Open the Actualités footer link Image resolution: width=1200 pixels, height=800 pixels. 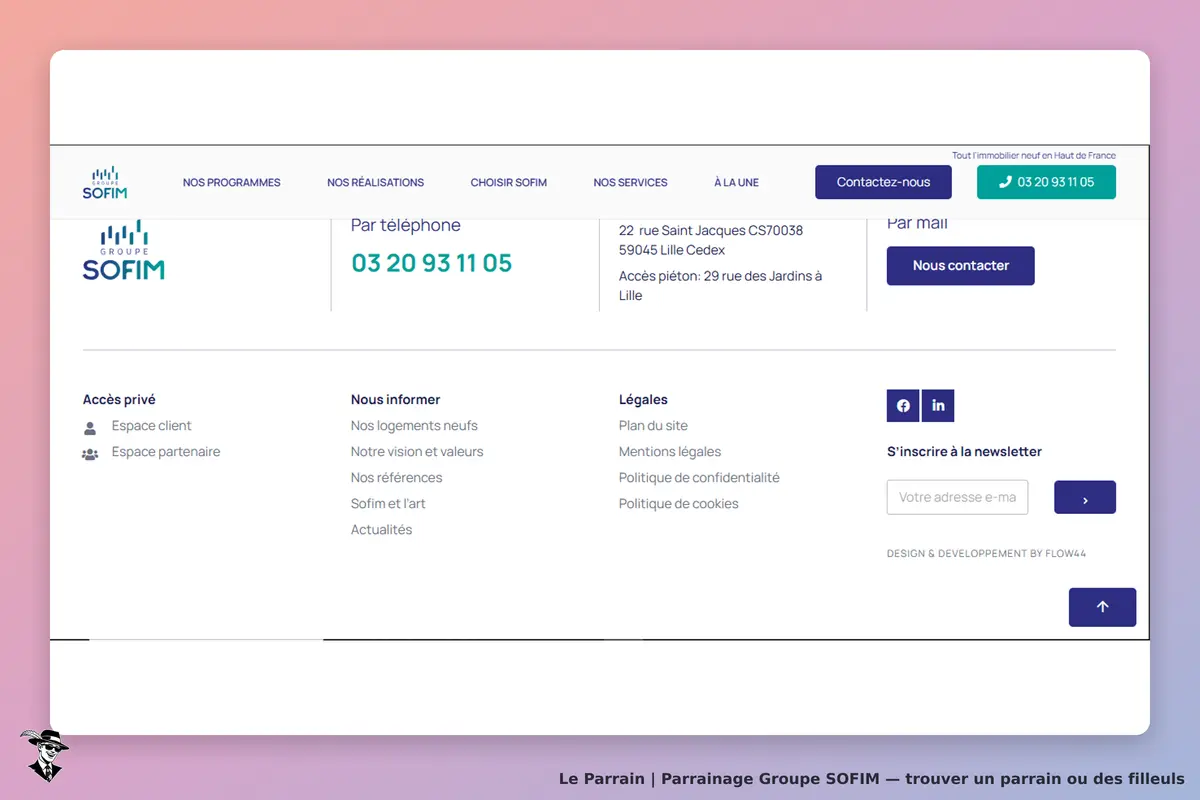pyautogui.click(x=382, y=530)
